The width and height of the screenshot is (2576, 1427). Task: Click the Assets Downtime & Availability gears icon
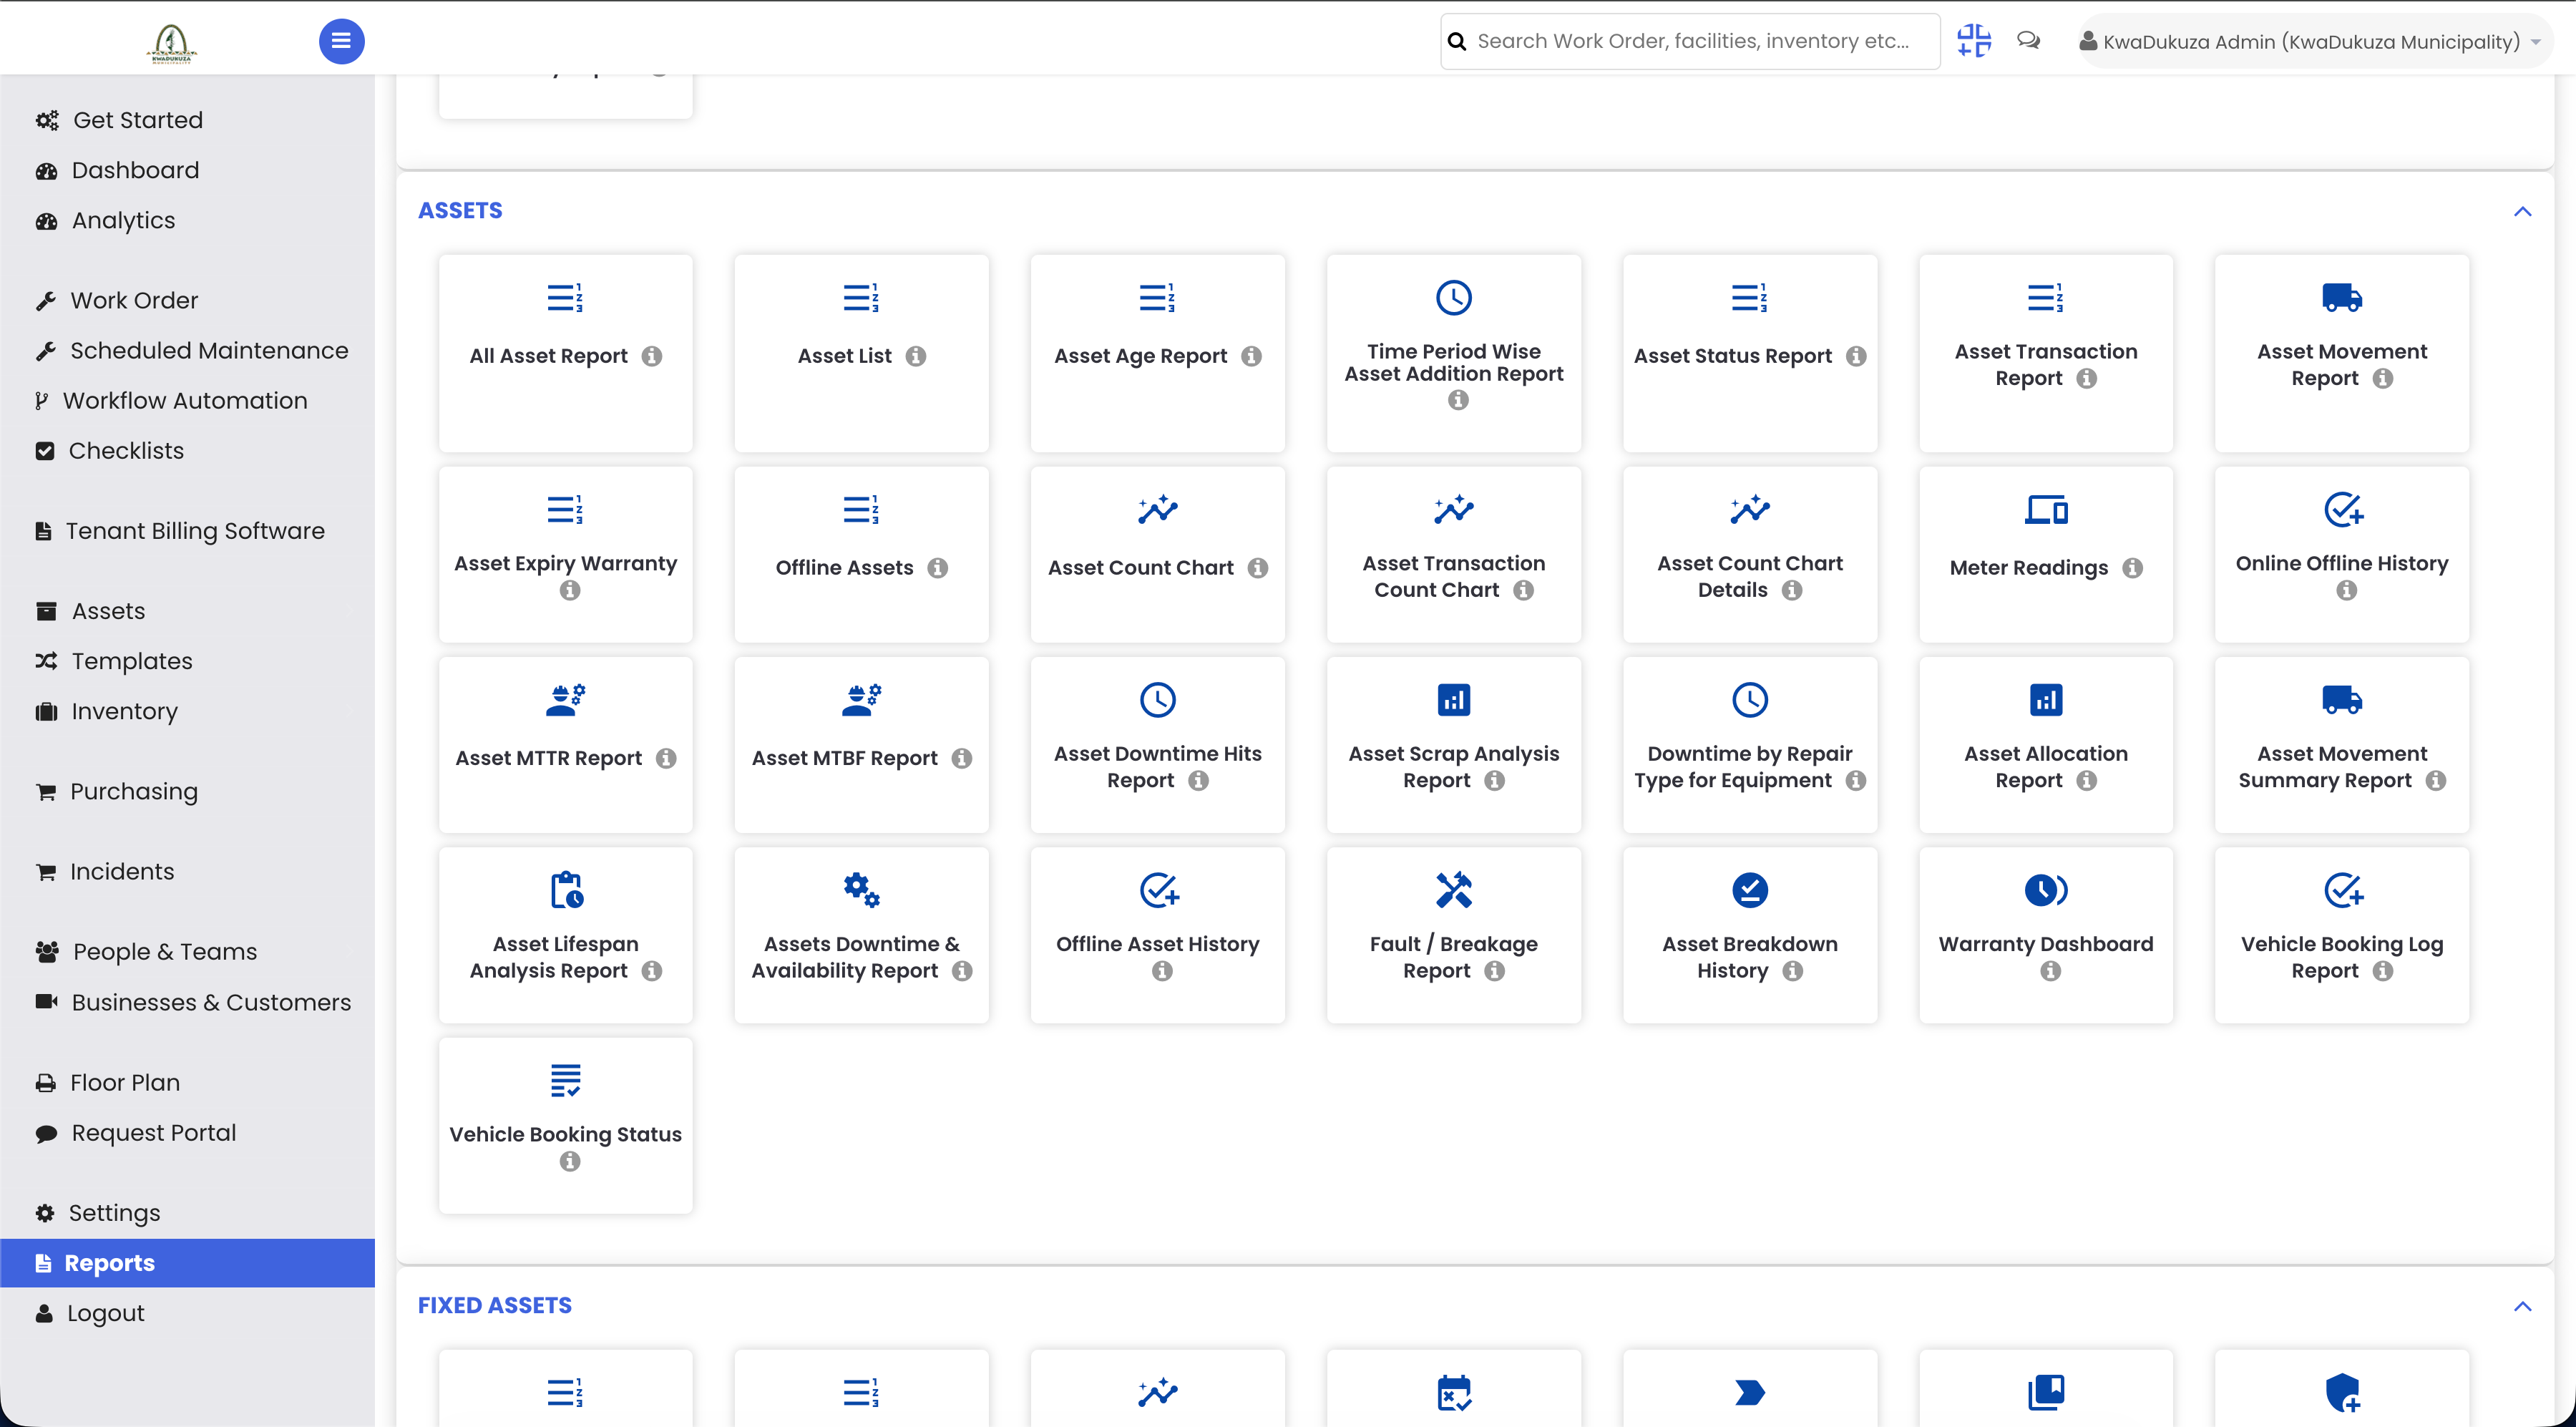point(861,890)
